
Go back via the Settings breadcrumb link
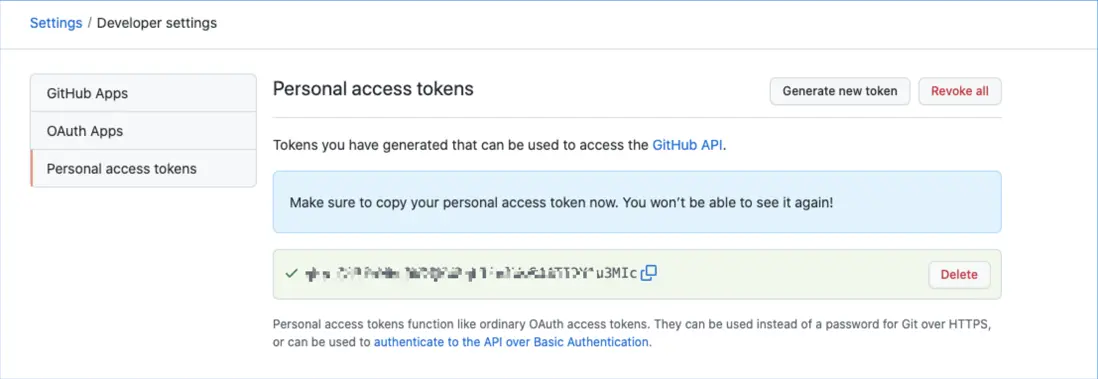(56, 23)
